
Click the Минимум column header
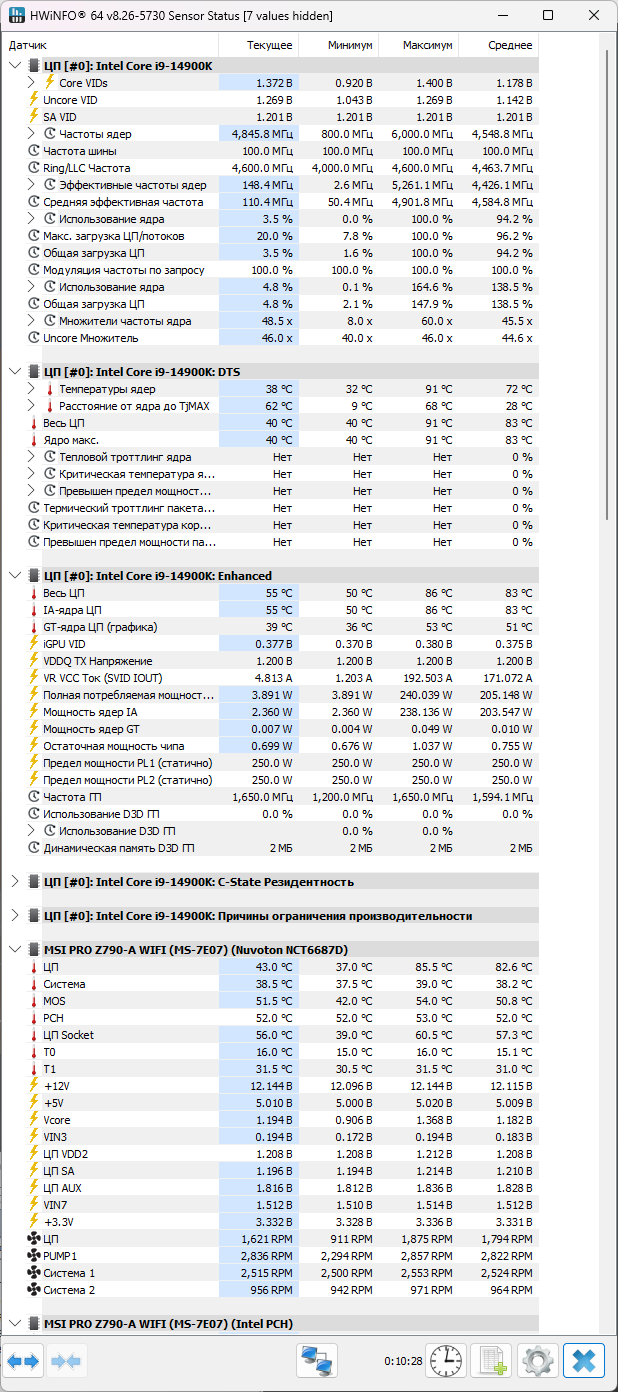click(338, 46)
